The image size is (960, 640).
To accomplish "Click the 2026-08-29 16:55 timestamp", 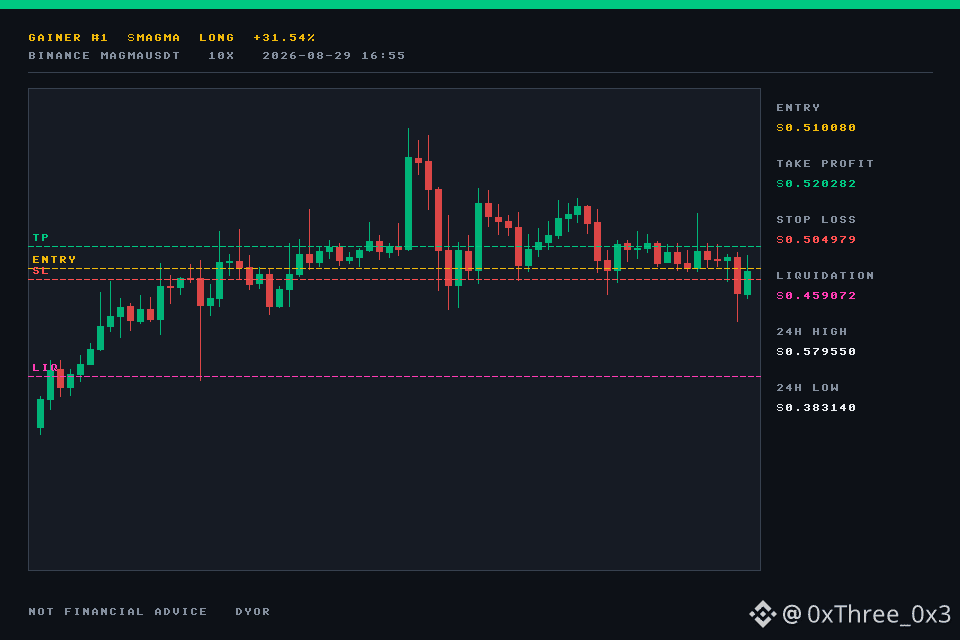I will point(334,56).
